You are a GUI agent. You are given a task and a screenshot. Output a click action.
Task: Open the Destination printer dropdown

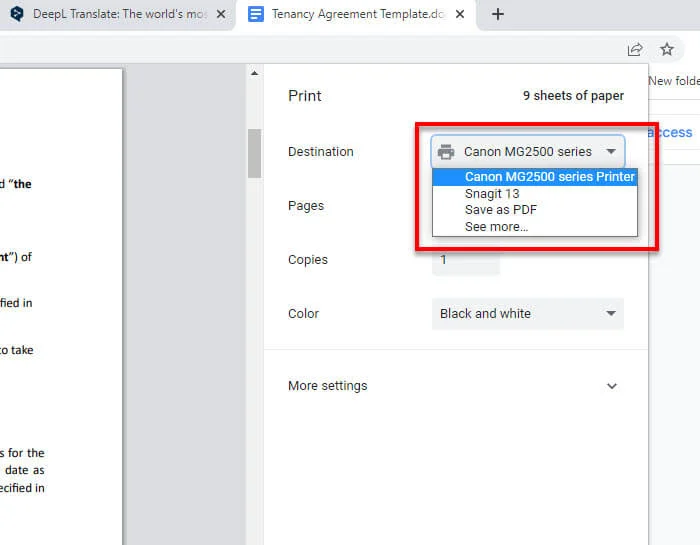point(528,152)
